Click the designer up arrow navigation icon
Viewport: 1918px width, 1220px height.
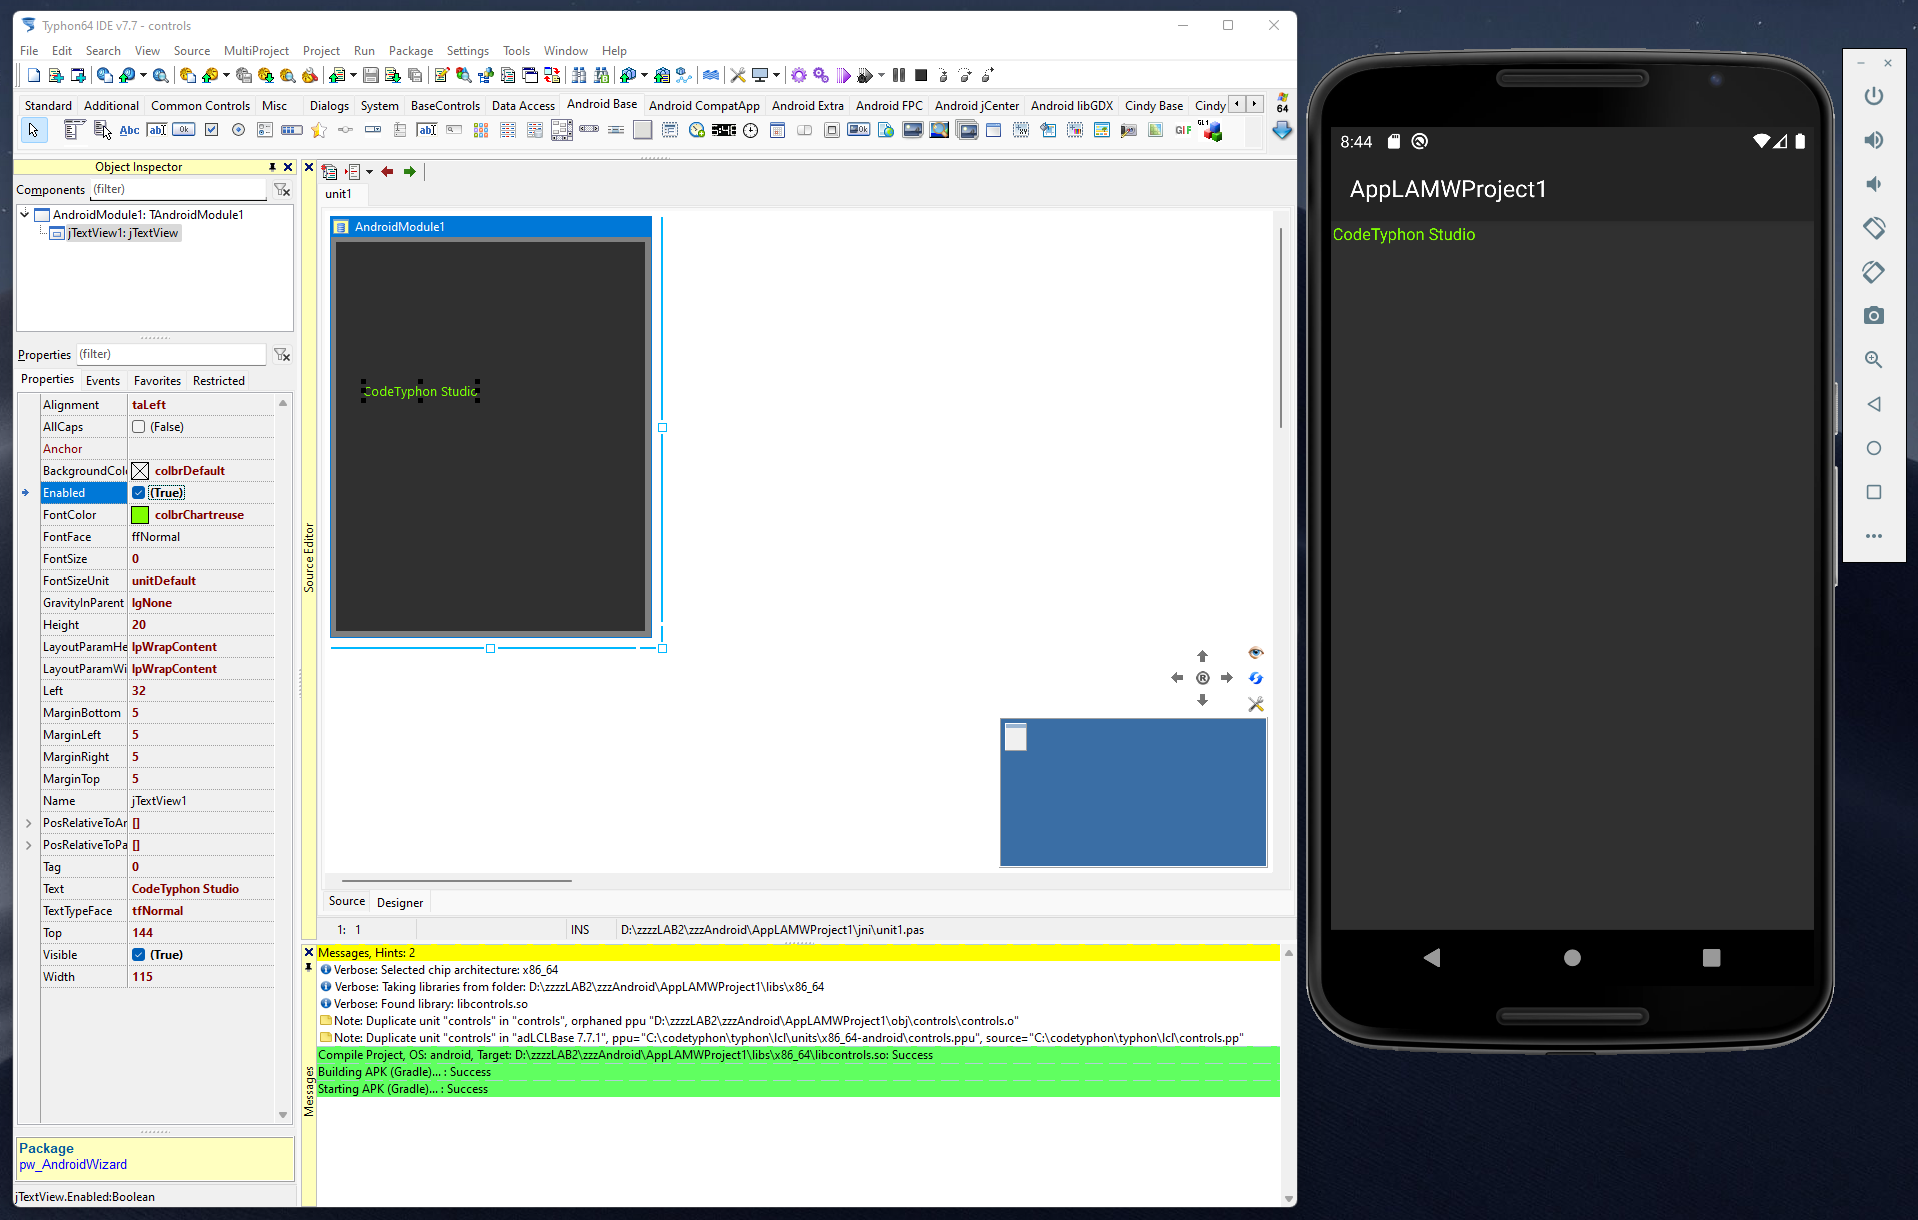pyautogui.click(x=1203, y=656)
